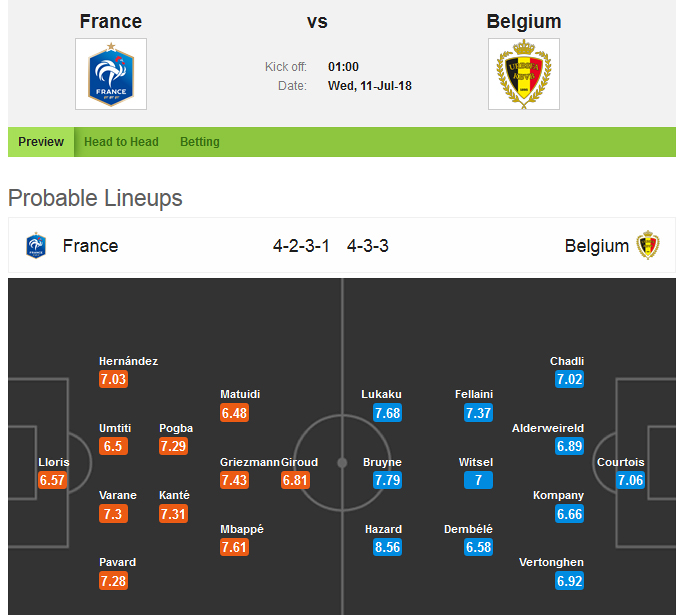Select Griezmann player name
Screen dimensions: 682x615
[x=249, y=462]
